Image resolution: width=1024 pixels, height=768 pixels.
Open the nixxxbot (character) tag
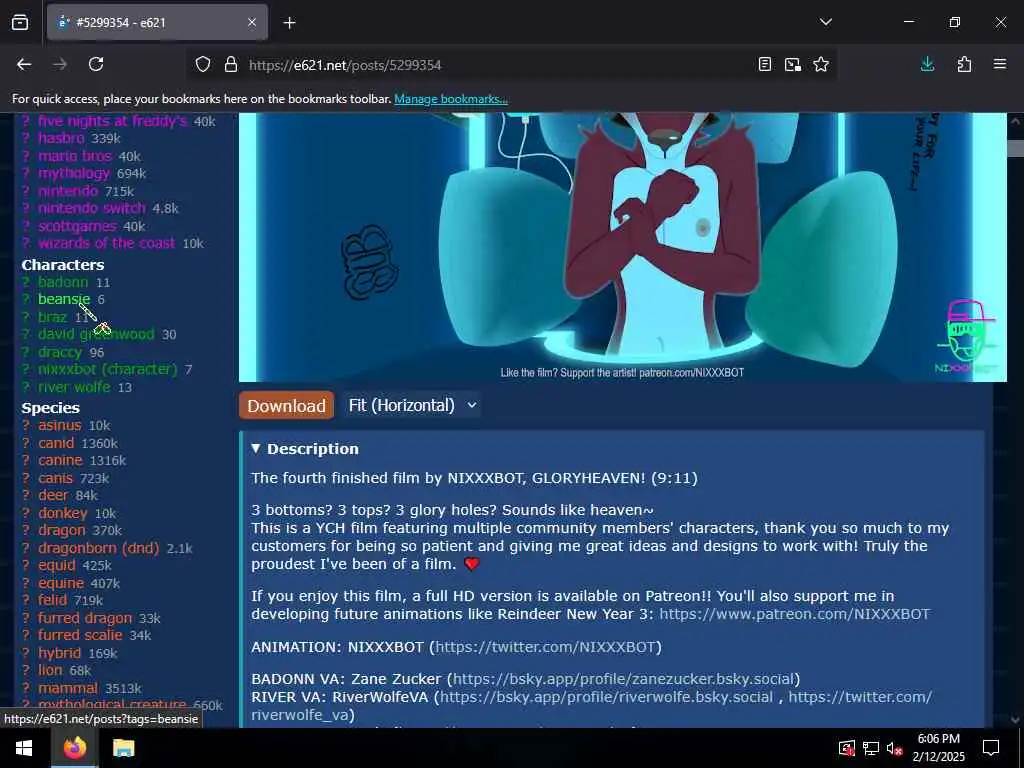click(x=108, y=370)
